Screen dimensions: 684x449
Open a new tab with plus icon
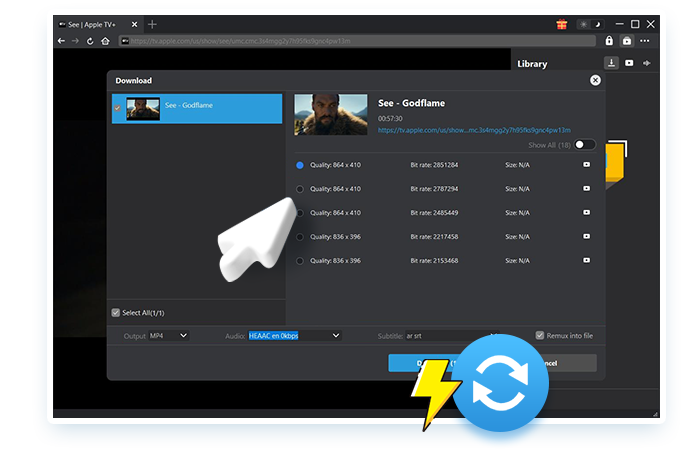pyautogui.click(x=152, y=24)
